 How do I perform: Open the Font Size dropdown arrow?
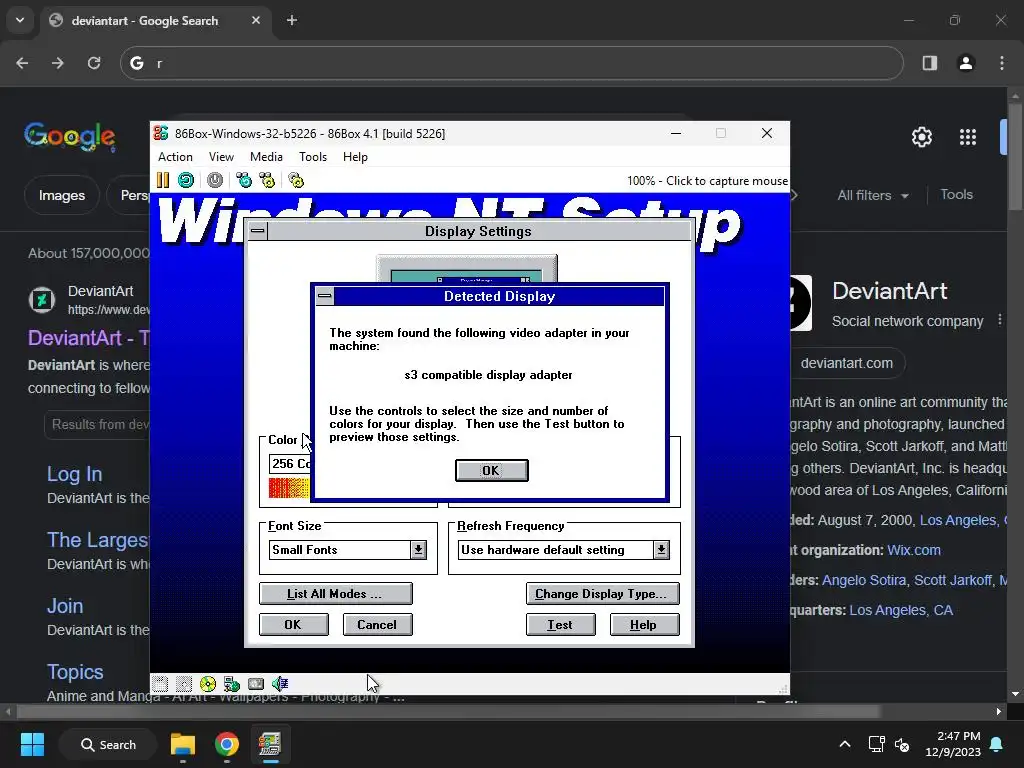coord(418,550)
